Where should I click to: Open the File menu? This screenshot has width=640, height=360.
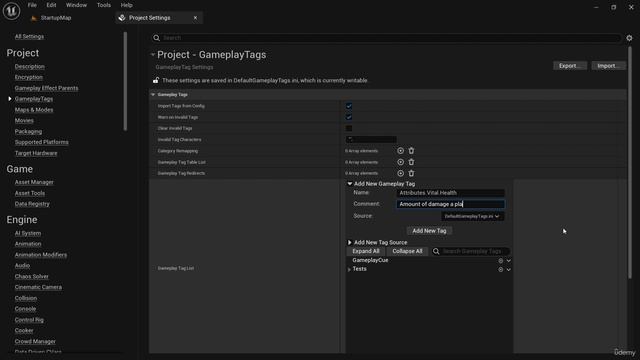click(x=32, y=5)
